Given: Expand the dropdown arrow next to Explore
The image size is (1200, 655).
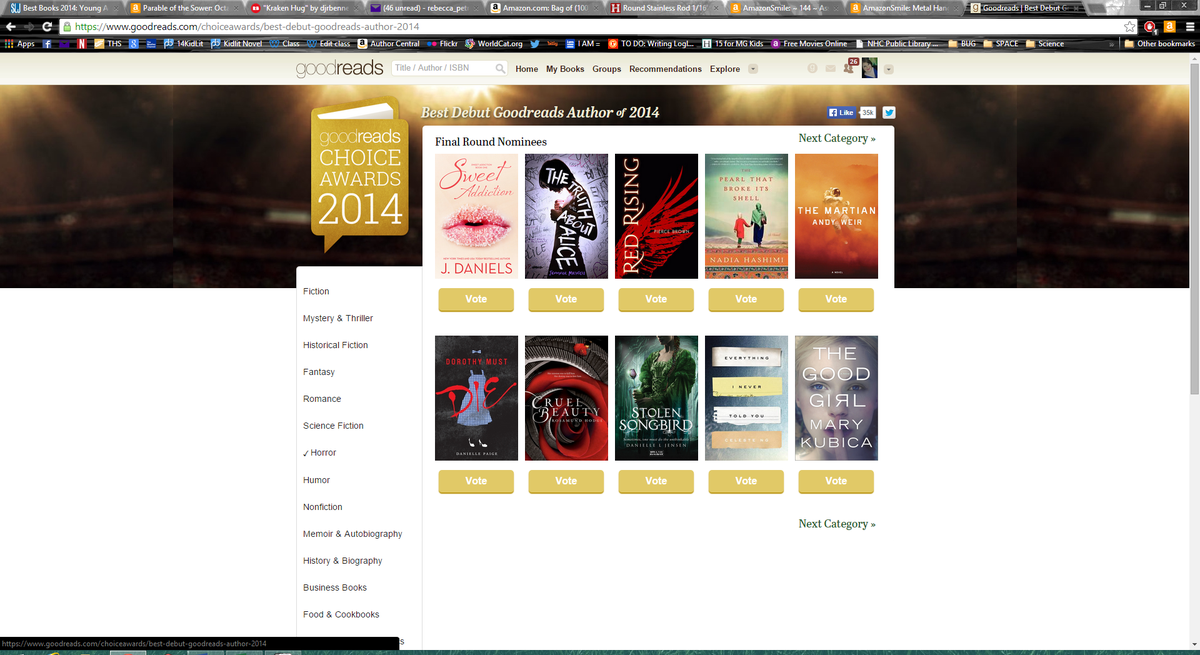Looking at the screenshot, I should [x=753, y=69].
